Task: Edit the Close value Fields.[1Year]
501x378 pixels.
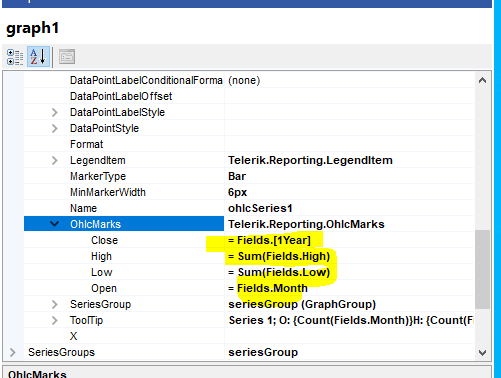Action: click(349, 240)
